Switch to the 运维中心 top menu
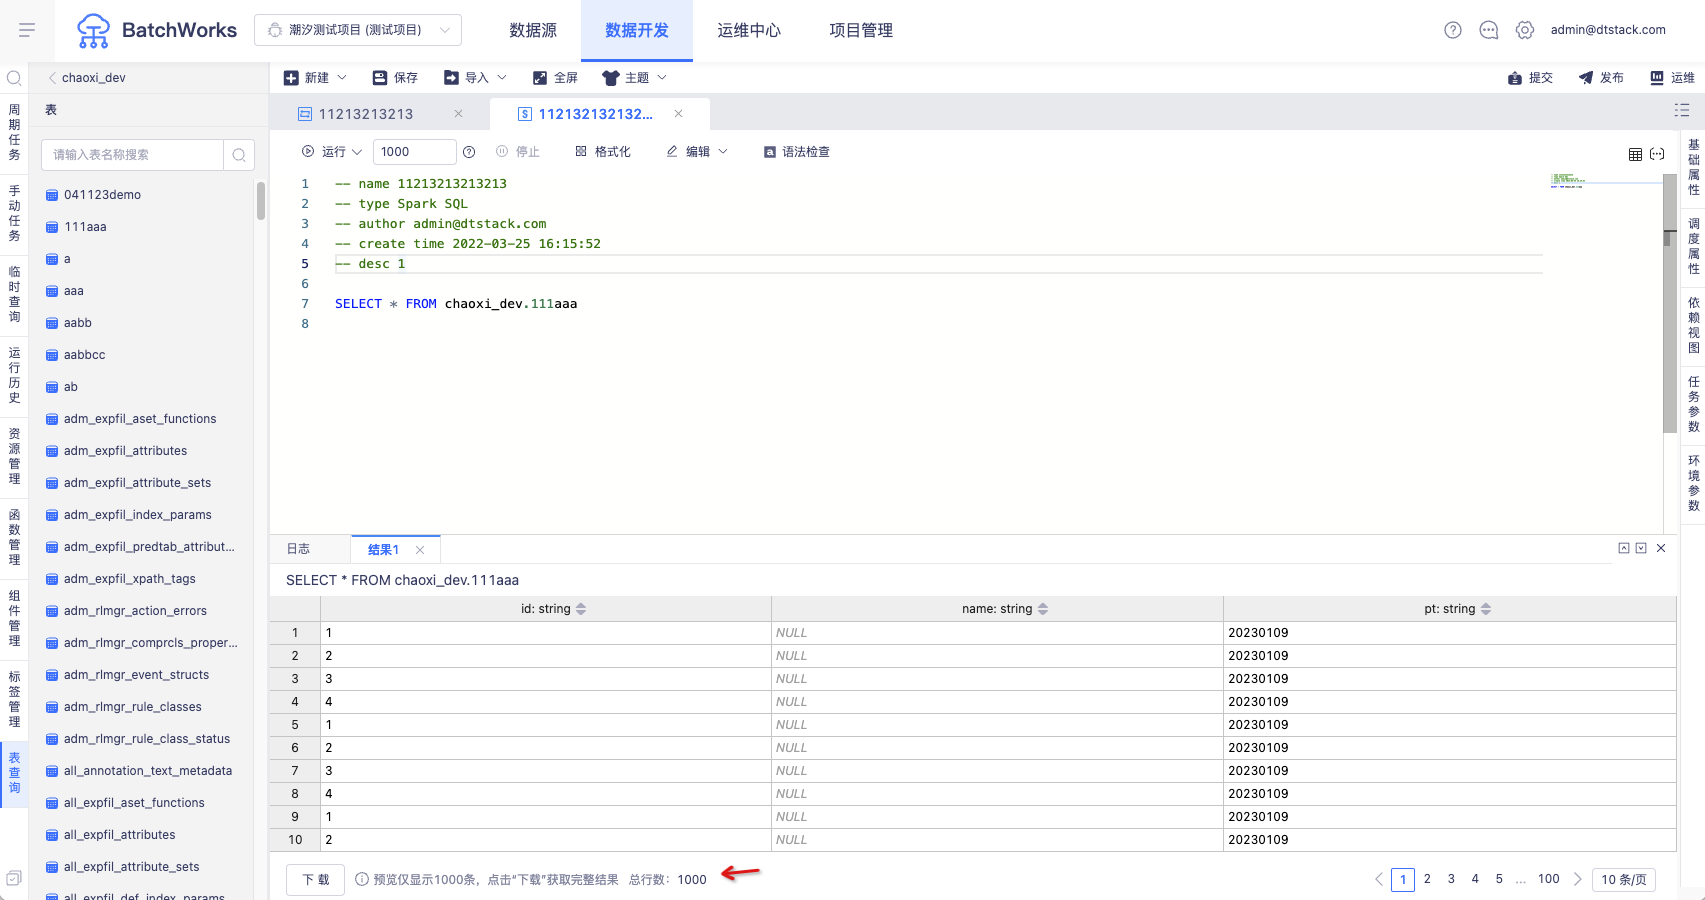The image size is (1705, 900). (x=749, y=30)
